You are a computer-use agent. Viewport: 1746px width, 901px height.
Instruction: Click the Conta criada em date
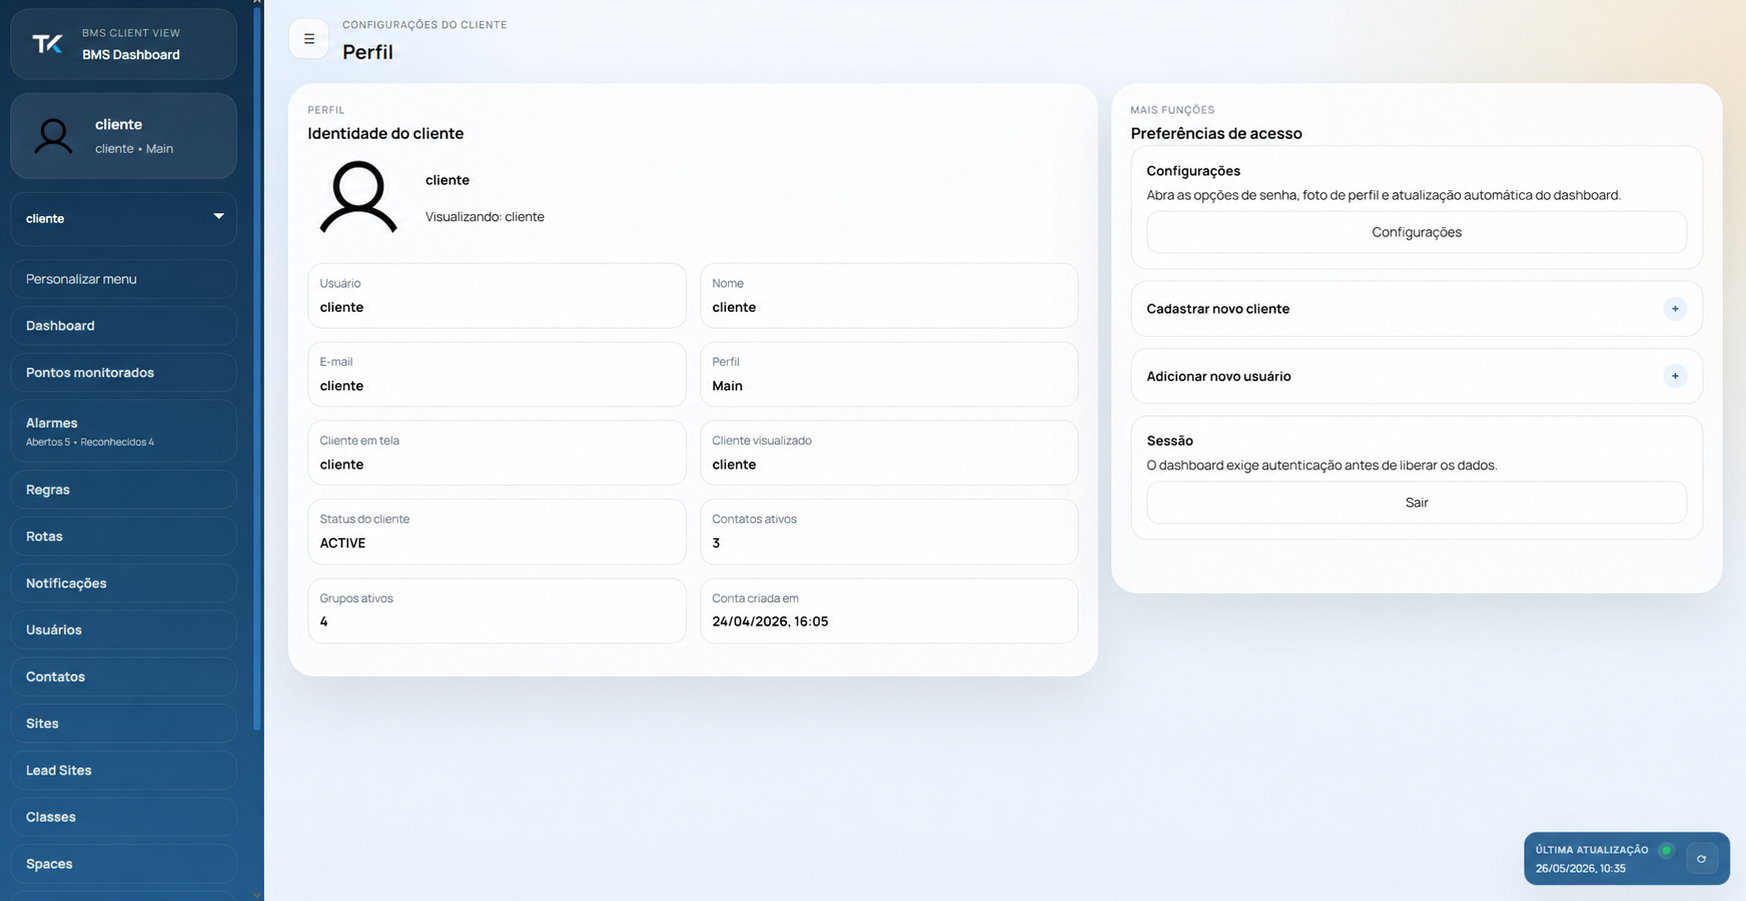(770, 622)
